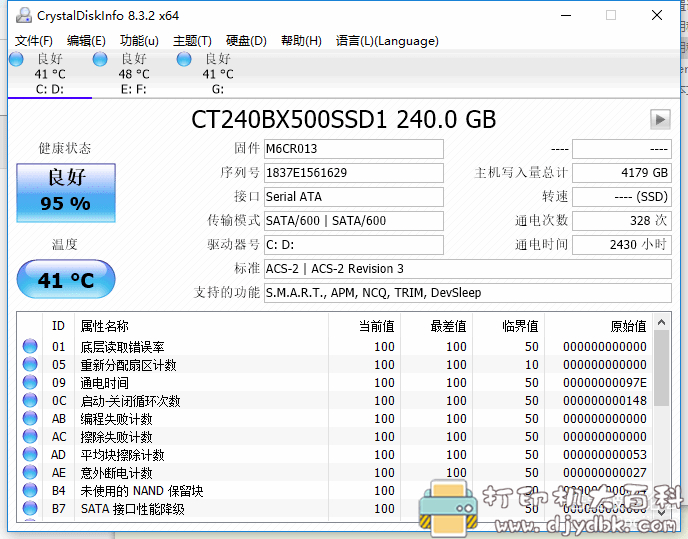The image size is (688, 539).
Task: Click status icon of row AD 平均块擦除计数
Action: [x=30, y=454]
